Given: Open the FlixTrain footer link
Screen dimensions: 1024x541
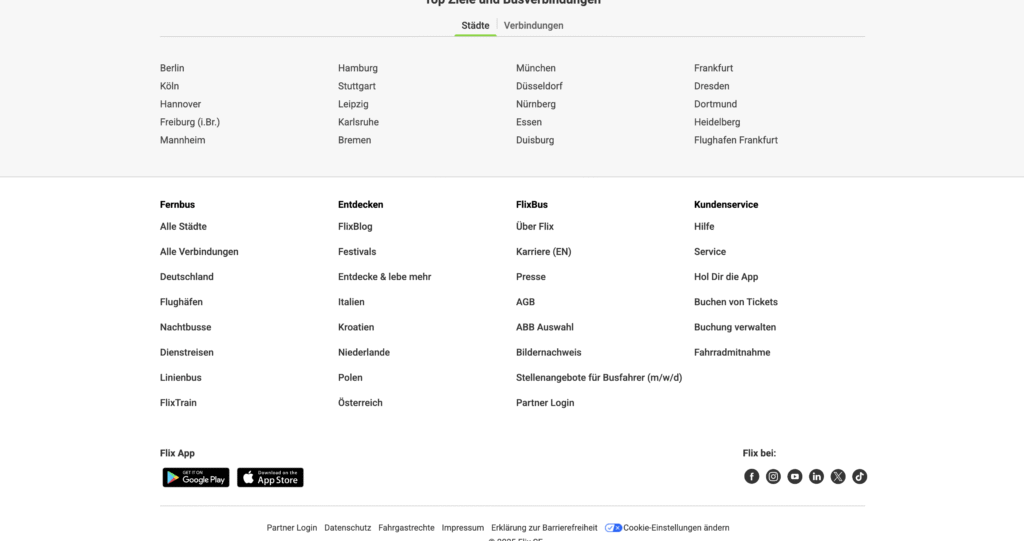Looking at the screenshot, I should tap(178, 403).
